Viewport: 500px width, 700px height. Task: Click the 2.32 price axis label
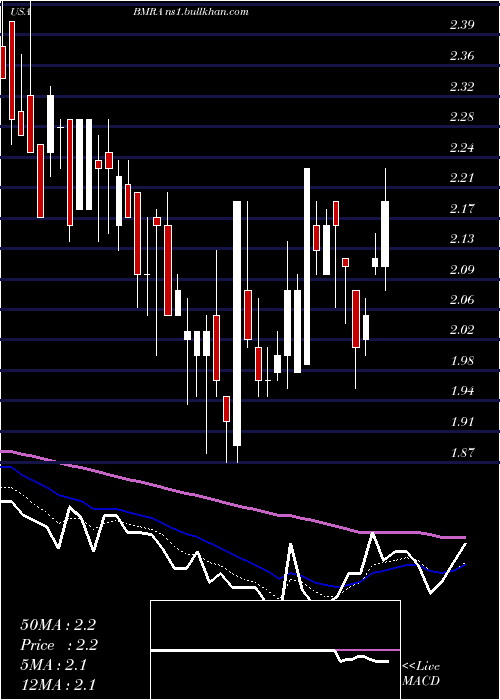[x=462, y=86]
